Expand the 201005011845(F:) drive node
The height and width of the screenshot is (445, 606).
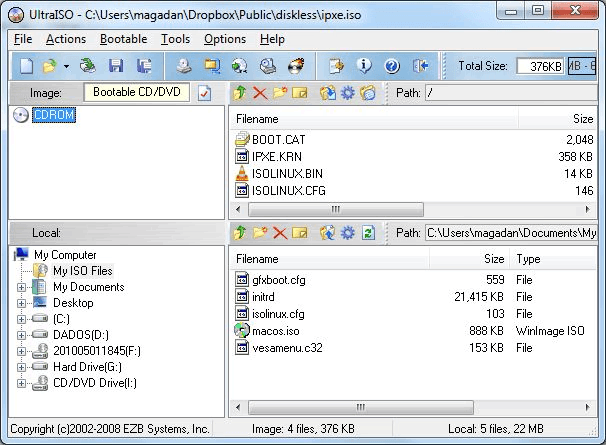(22, 351)
